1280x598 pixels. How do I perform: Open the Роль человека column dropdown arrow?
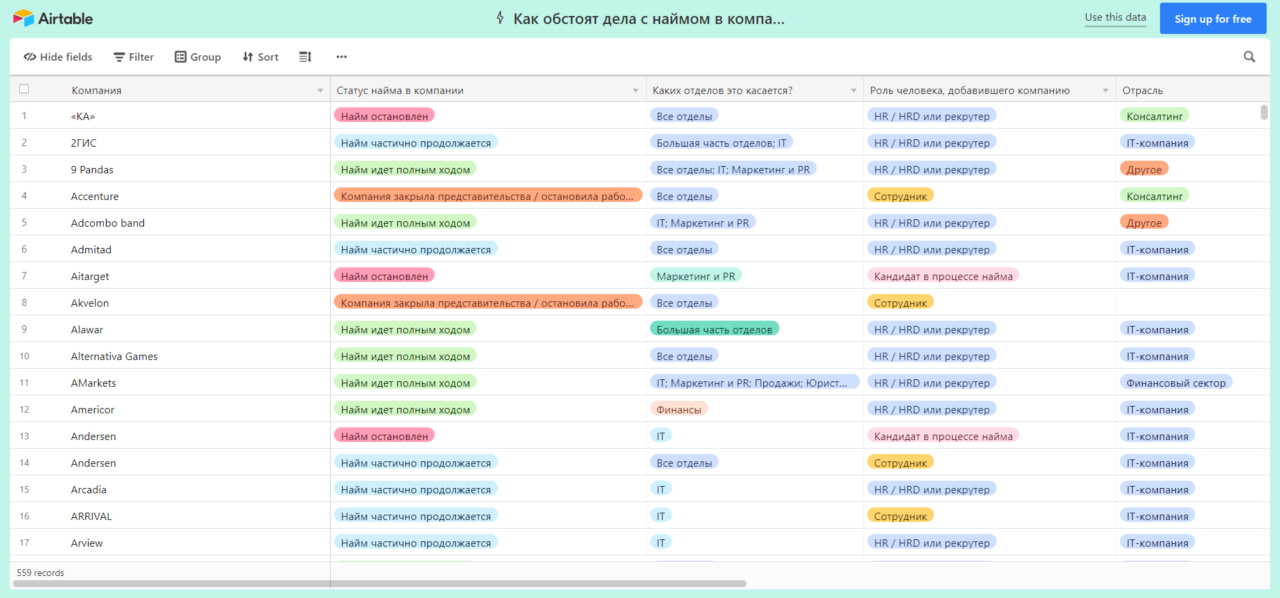1105,91
